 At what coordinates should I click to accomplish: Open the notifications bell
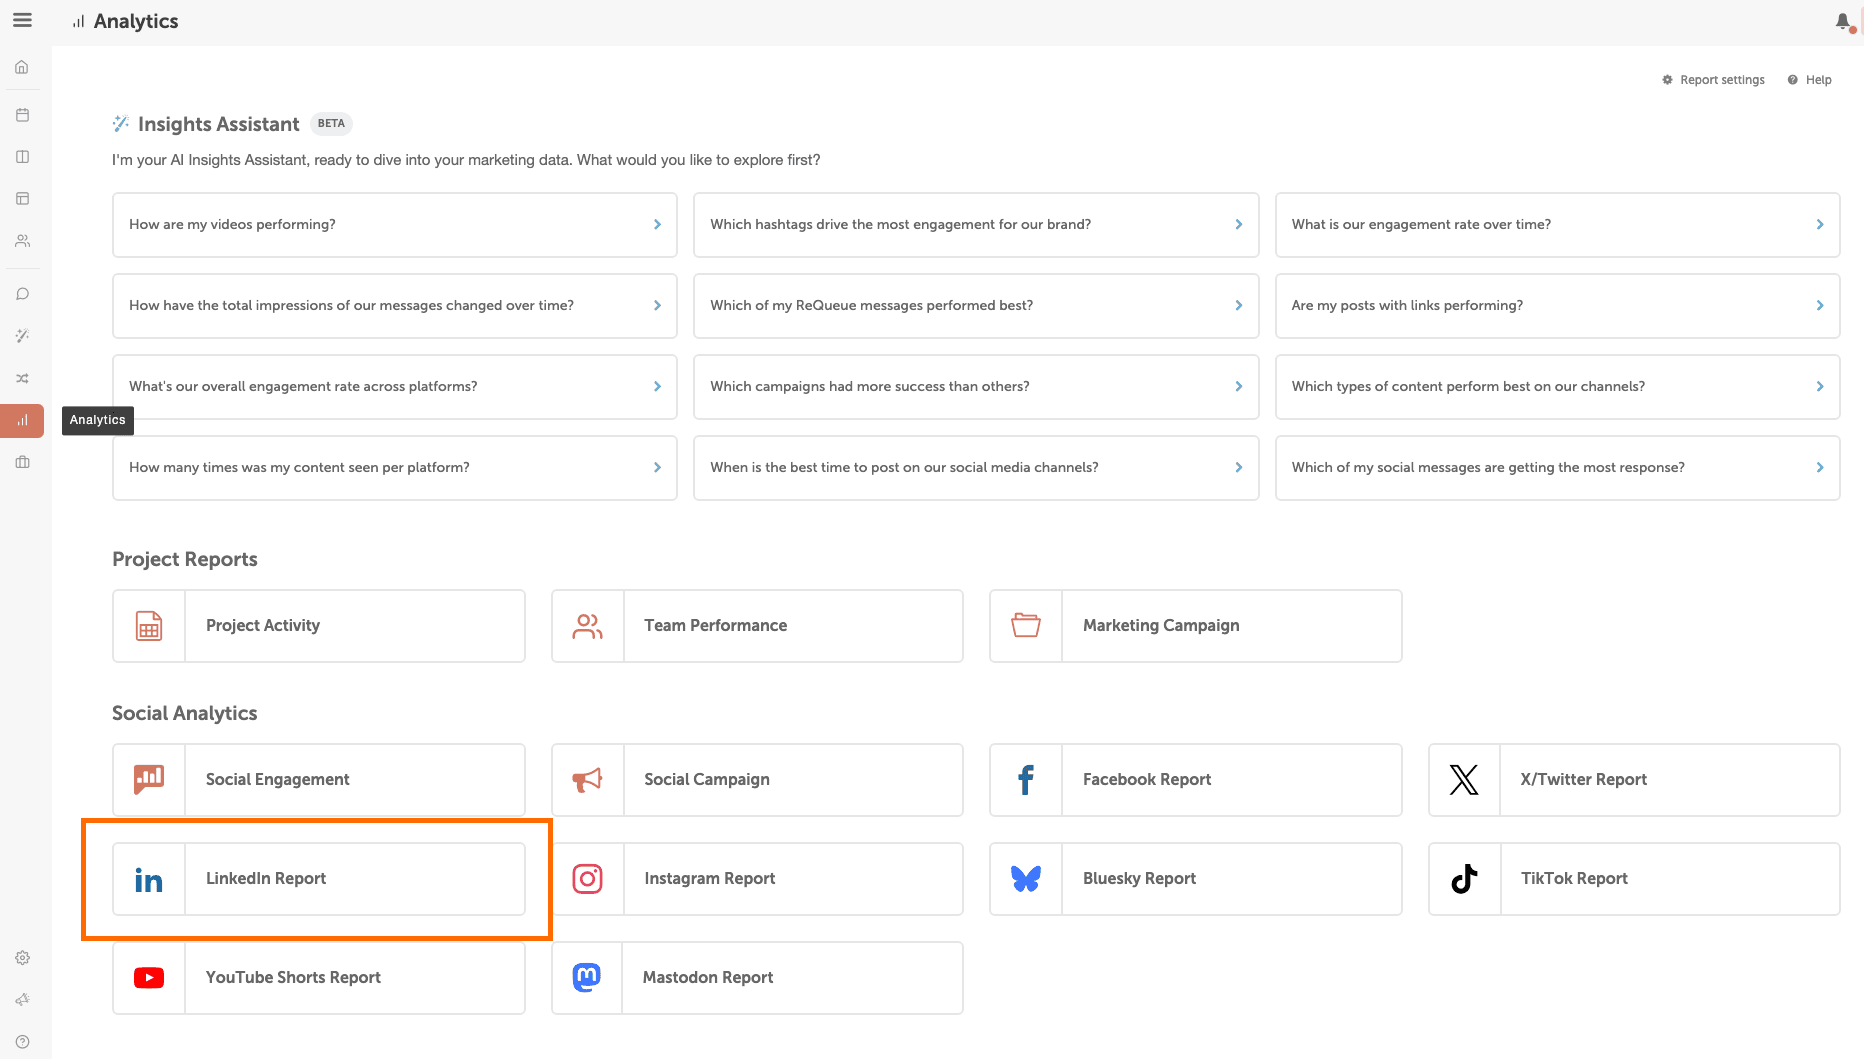coord(1843,21)
